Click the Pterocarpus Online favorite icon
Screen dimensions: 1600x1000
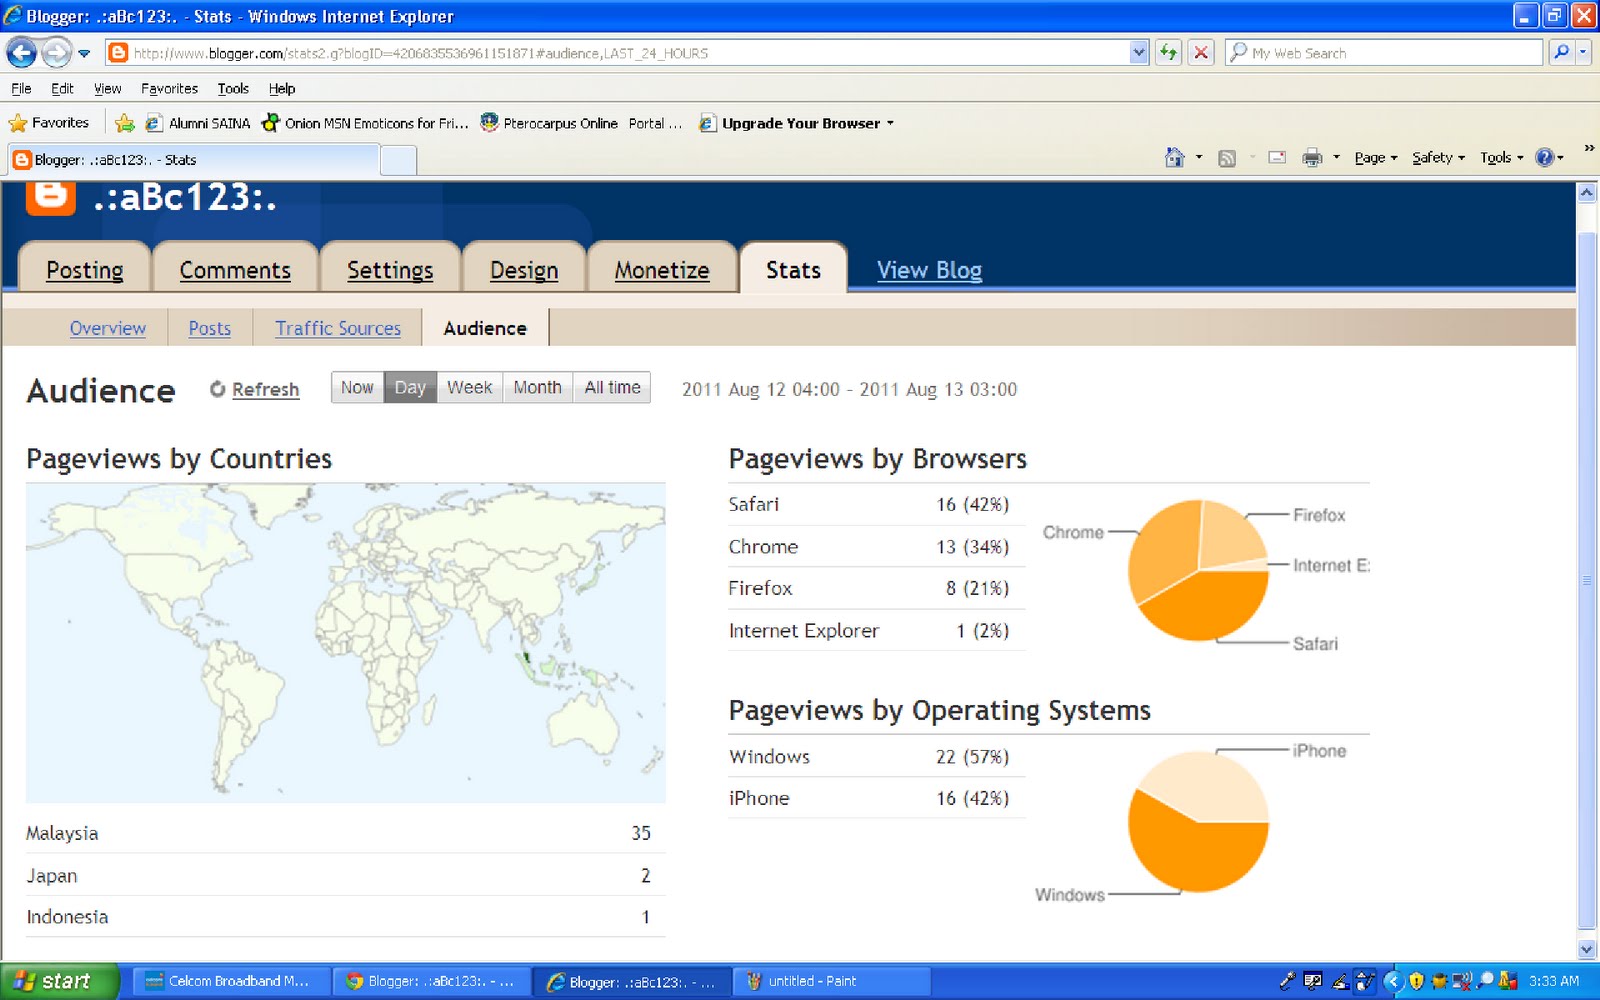[x=489, y=123]
